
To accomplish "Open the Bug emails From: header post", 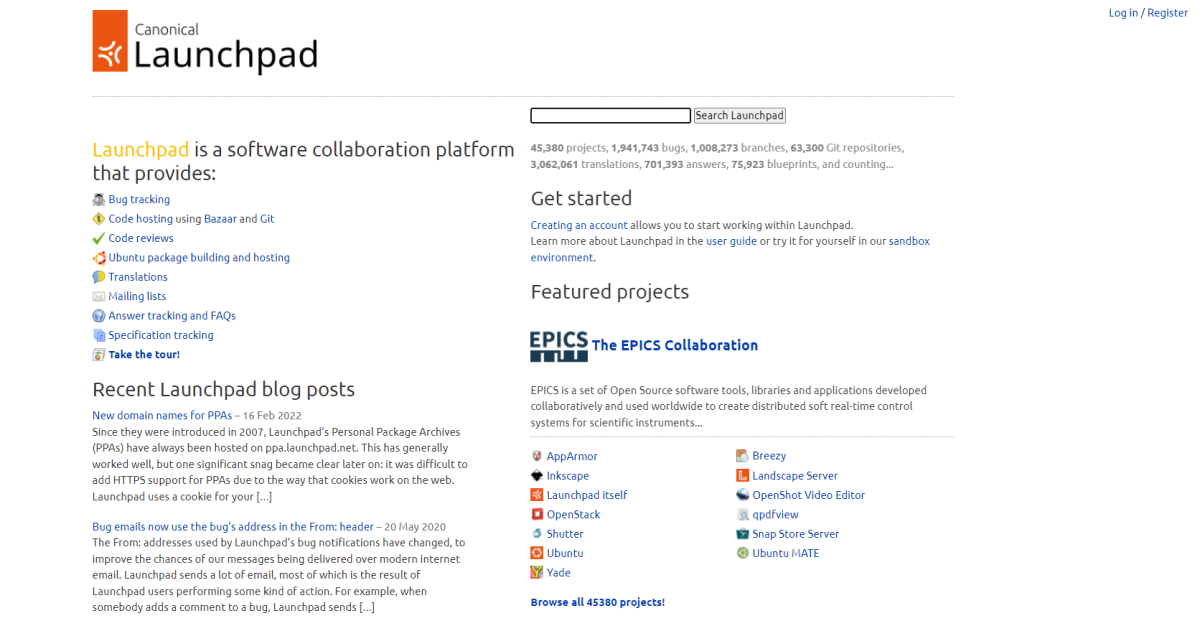I will pyautogui.click(x=233, y=527).
